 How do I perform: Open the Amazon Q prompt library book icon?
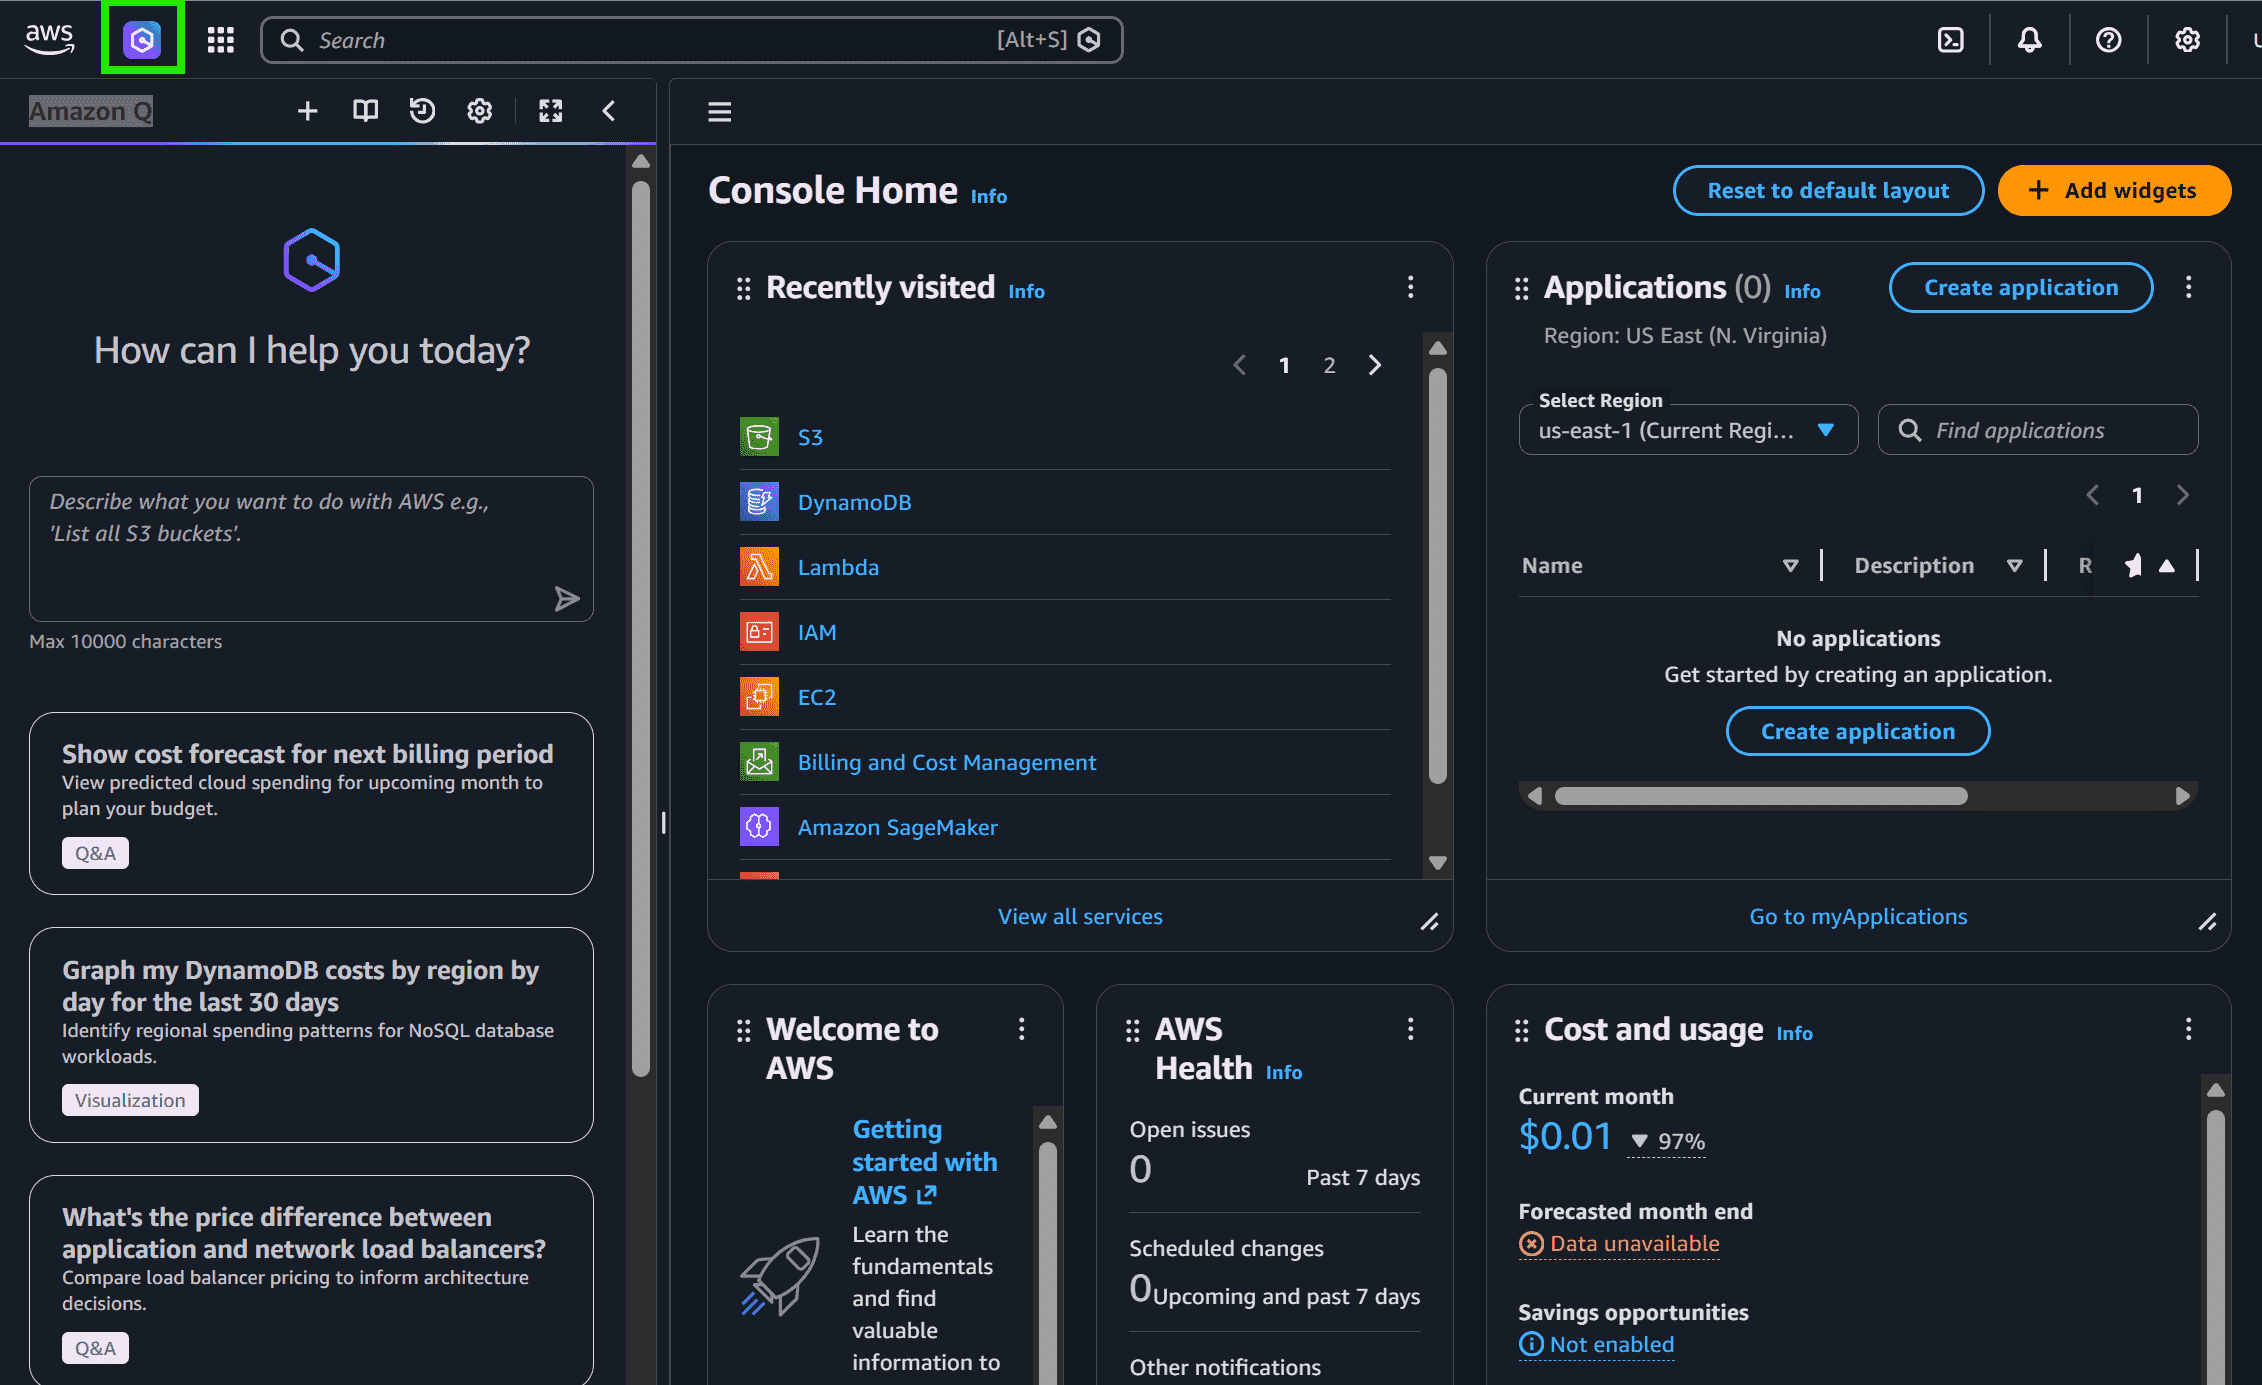click(x=365, y=111)
